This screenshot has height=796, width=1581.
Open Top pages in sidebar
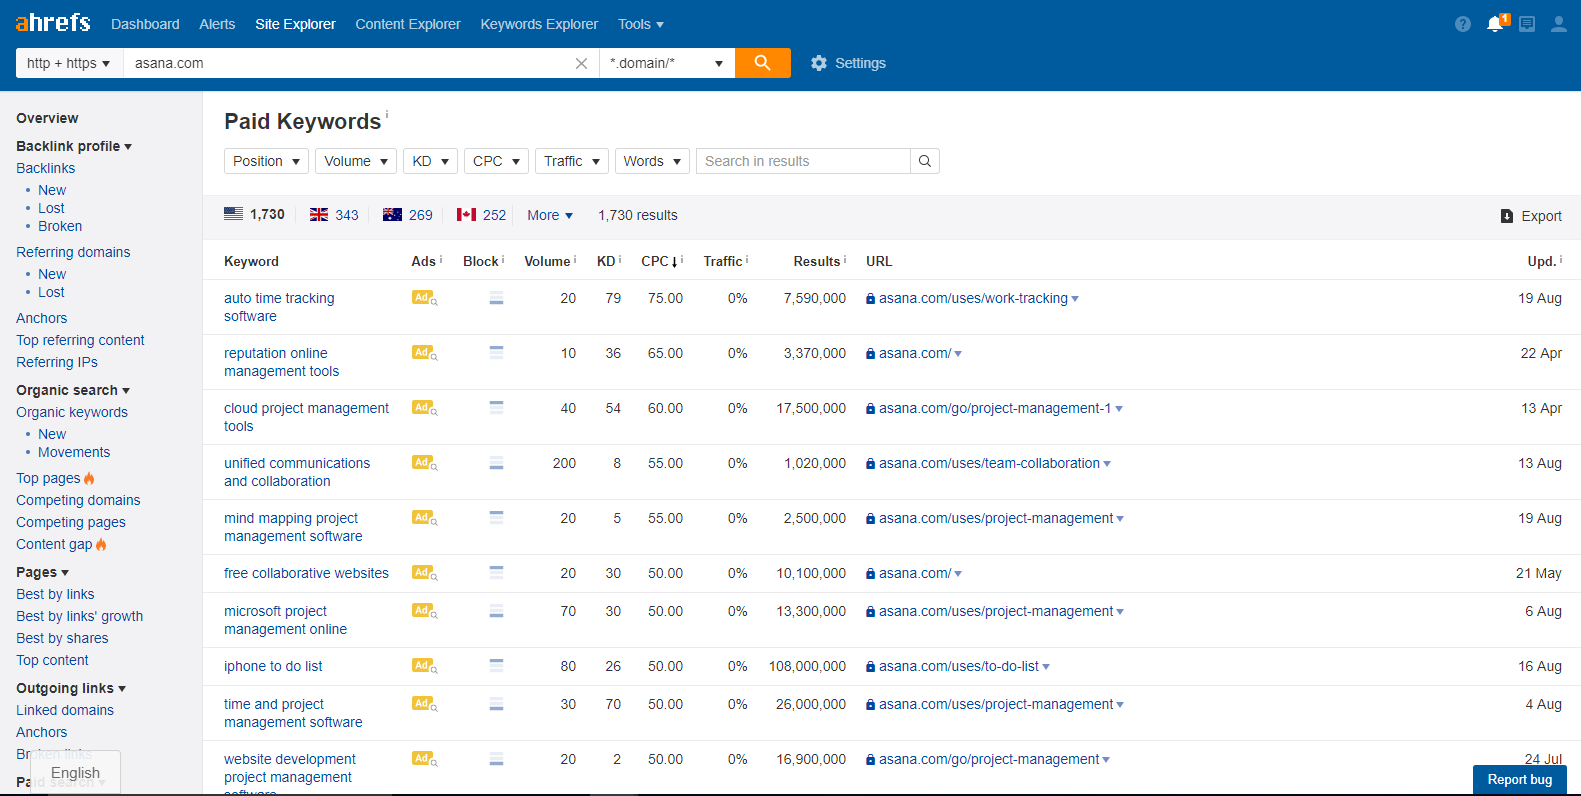tap(48, 478)
